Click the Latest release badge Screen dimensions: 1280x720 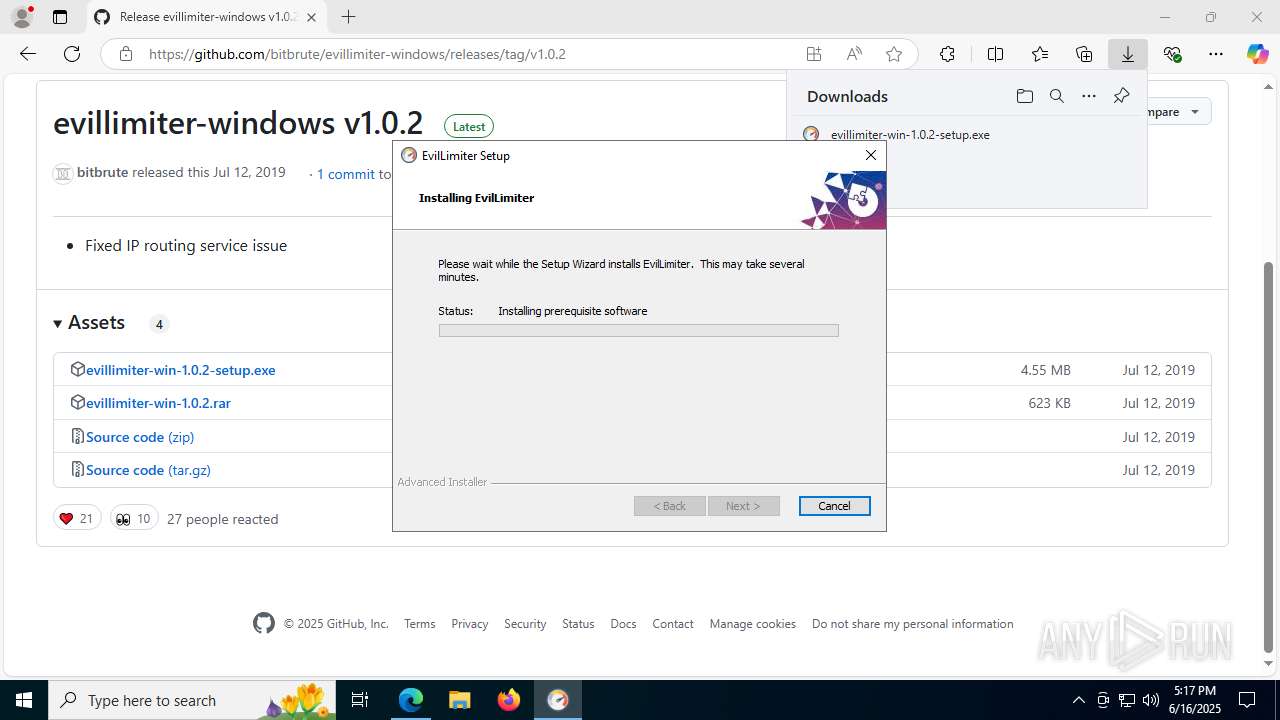469,126
